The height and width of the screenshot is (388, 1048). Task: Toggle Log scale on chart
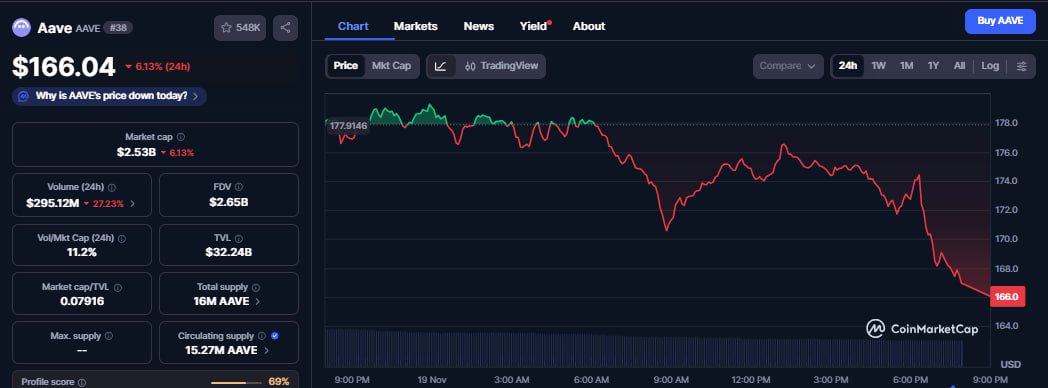point(990,66)
